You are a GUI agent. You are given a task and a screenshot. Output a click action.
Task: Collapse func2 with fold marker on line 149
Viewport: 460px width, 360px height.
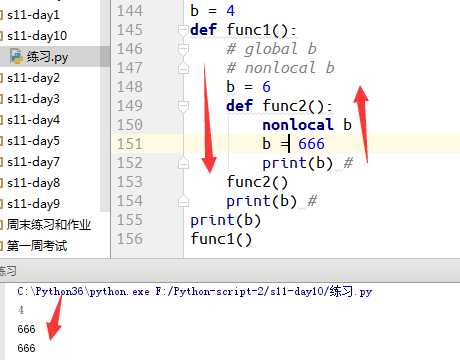point(183,106)
